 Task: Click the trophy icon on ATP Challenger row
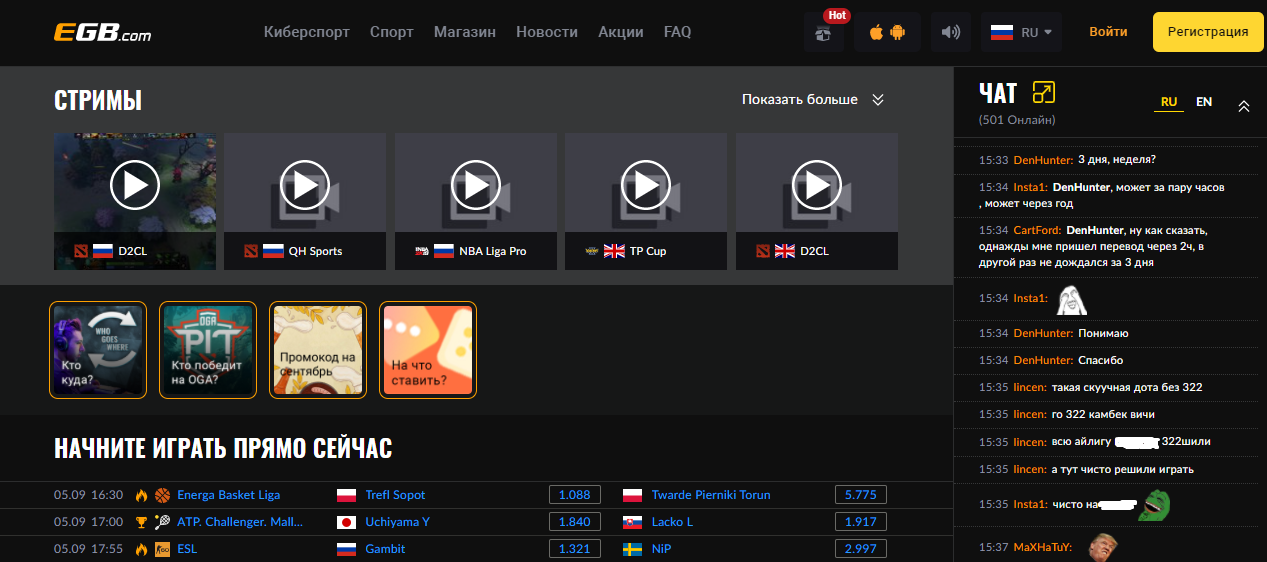tap(141, 522)
